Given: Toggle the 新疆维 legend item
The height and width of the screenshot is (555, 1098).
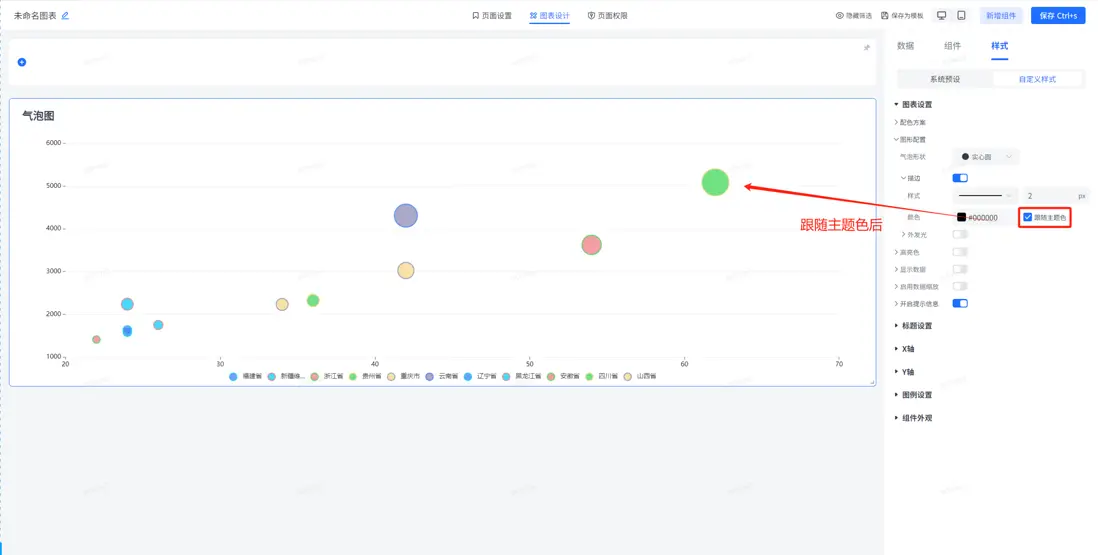Looking at the screenshot, I should pos(286,377).
